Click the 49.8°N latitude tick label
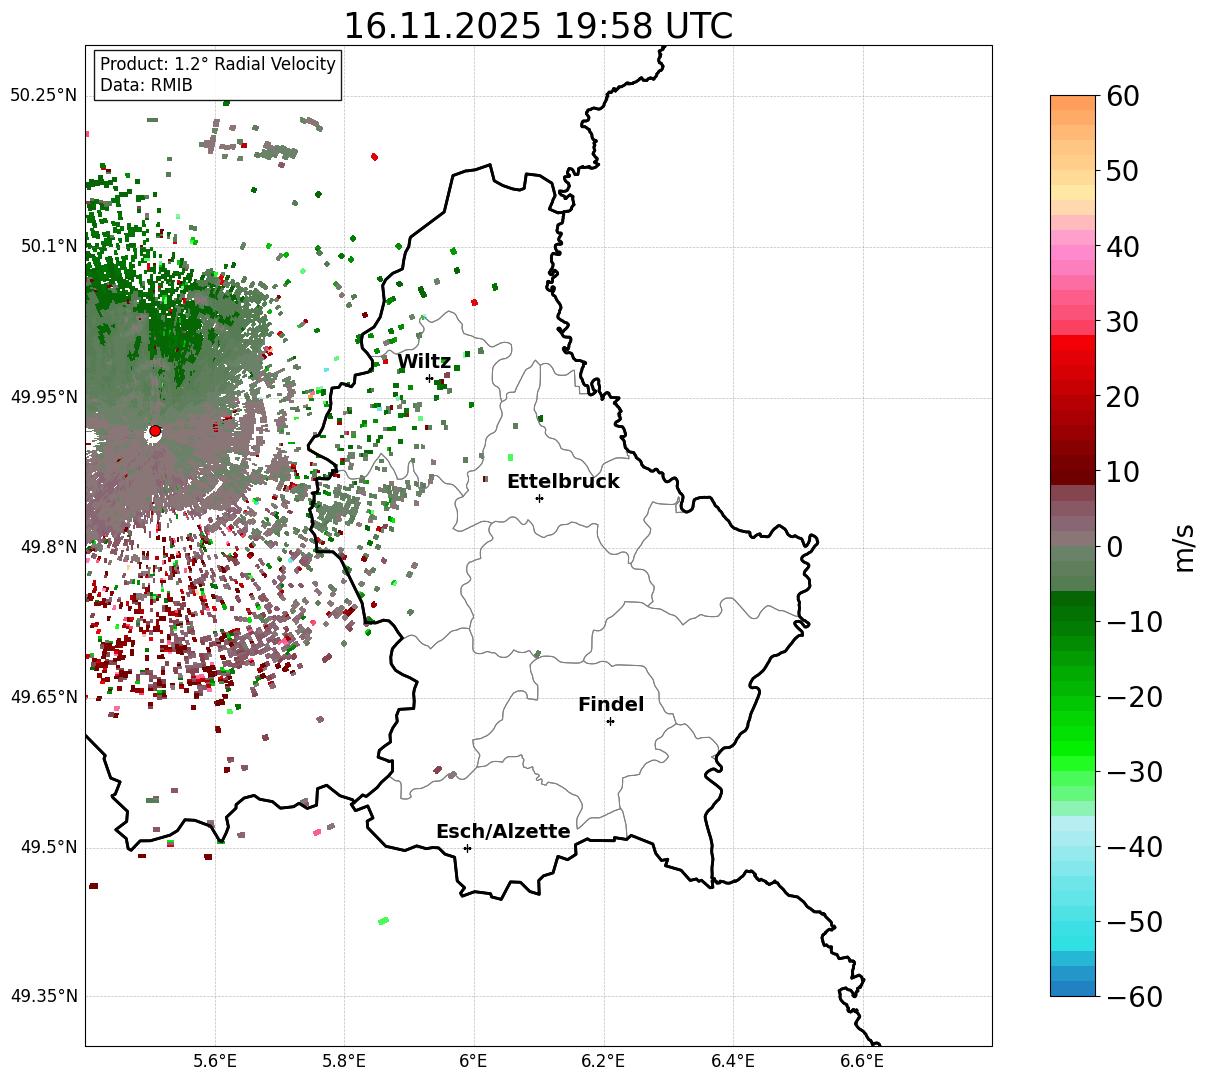This screenshot has height=1081, width=1207. tap(48, 547)
